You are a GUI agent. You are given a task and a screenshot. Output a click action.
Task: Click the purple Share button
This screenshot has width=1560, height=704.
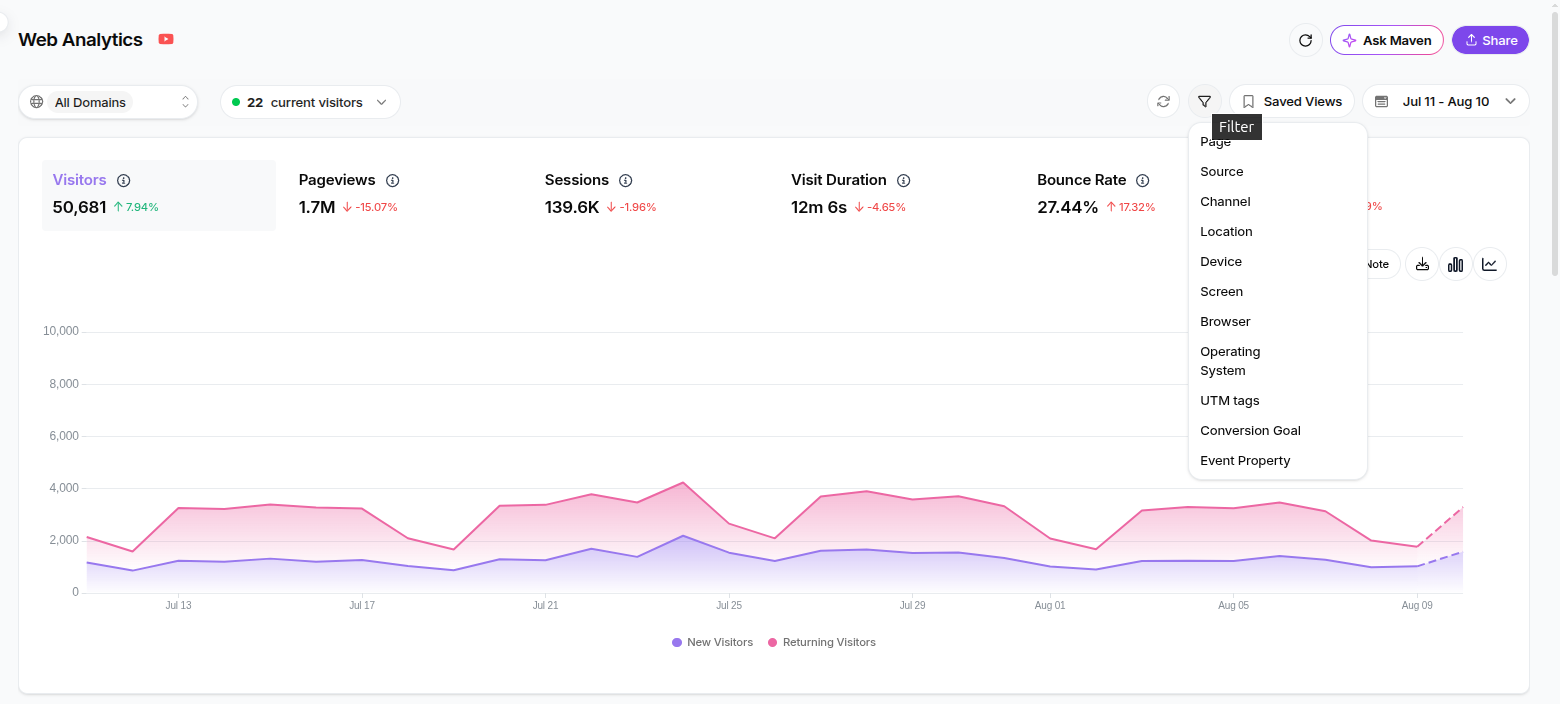point(1490,40)
